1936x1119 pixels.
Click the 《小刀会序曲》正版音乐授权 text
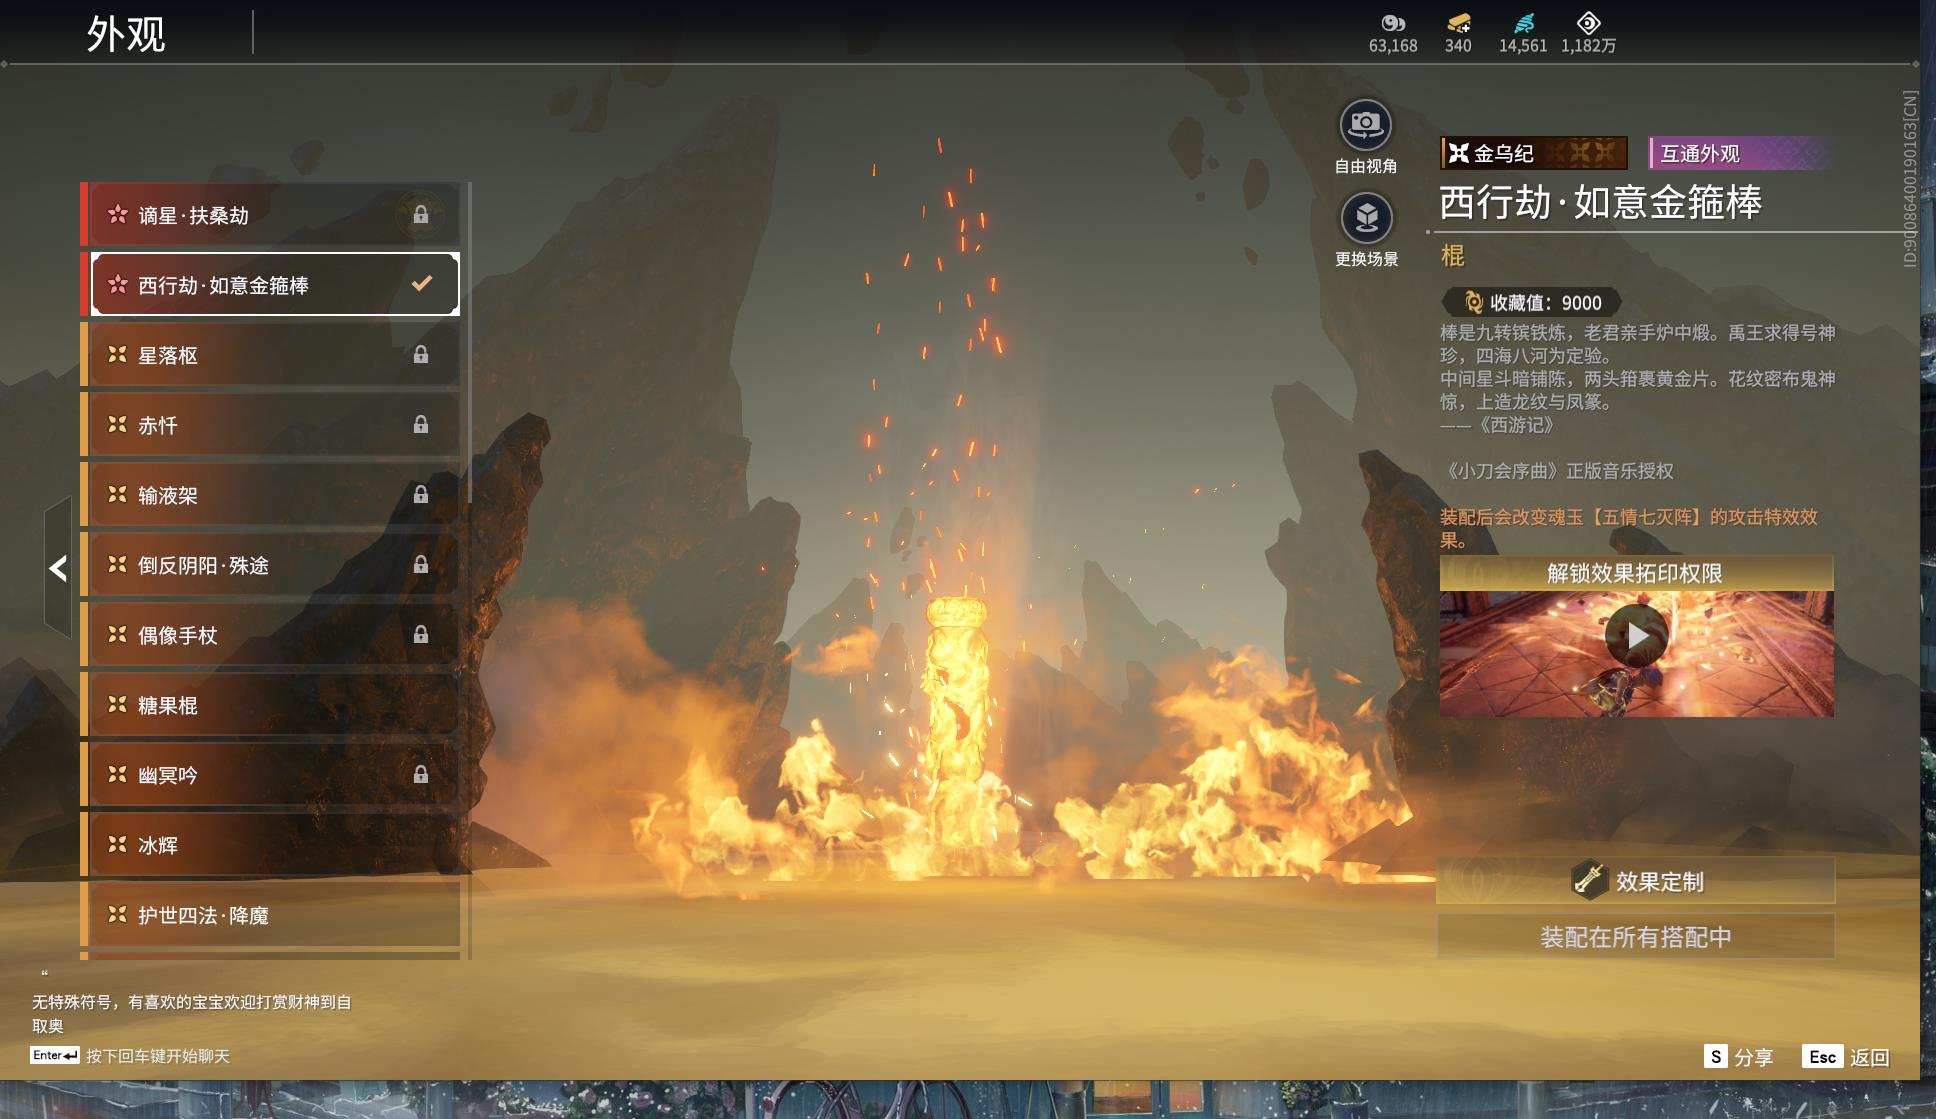tap(1557, 471)
